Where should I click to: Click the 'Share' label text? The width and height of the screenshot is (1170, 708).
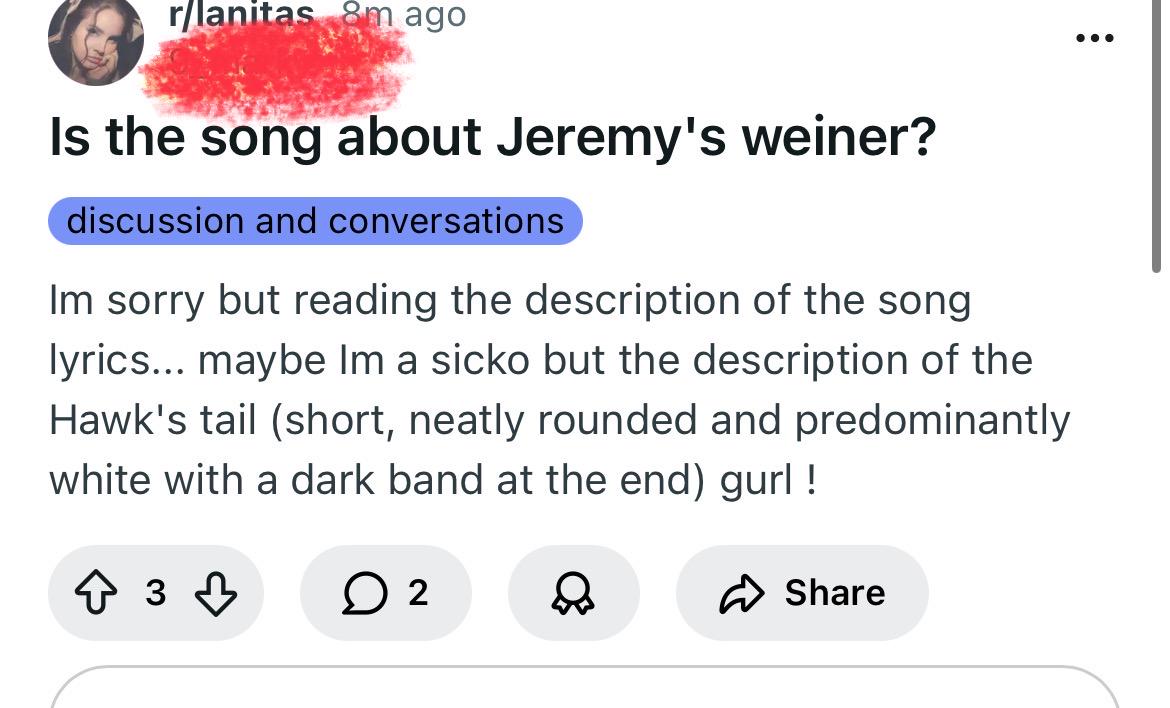coord(835,592)
